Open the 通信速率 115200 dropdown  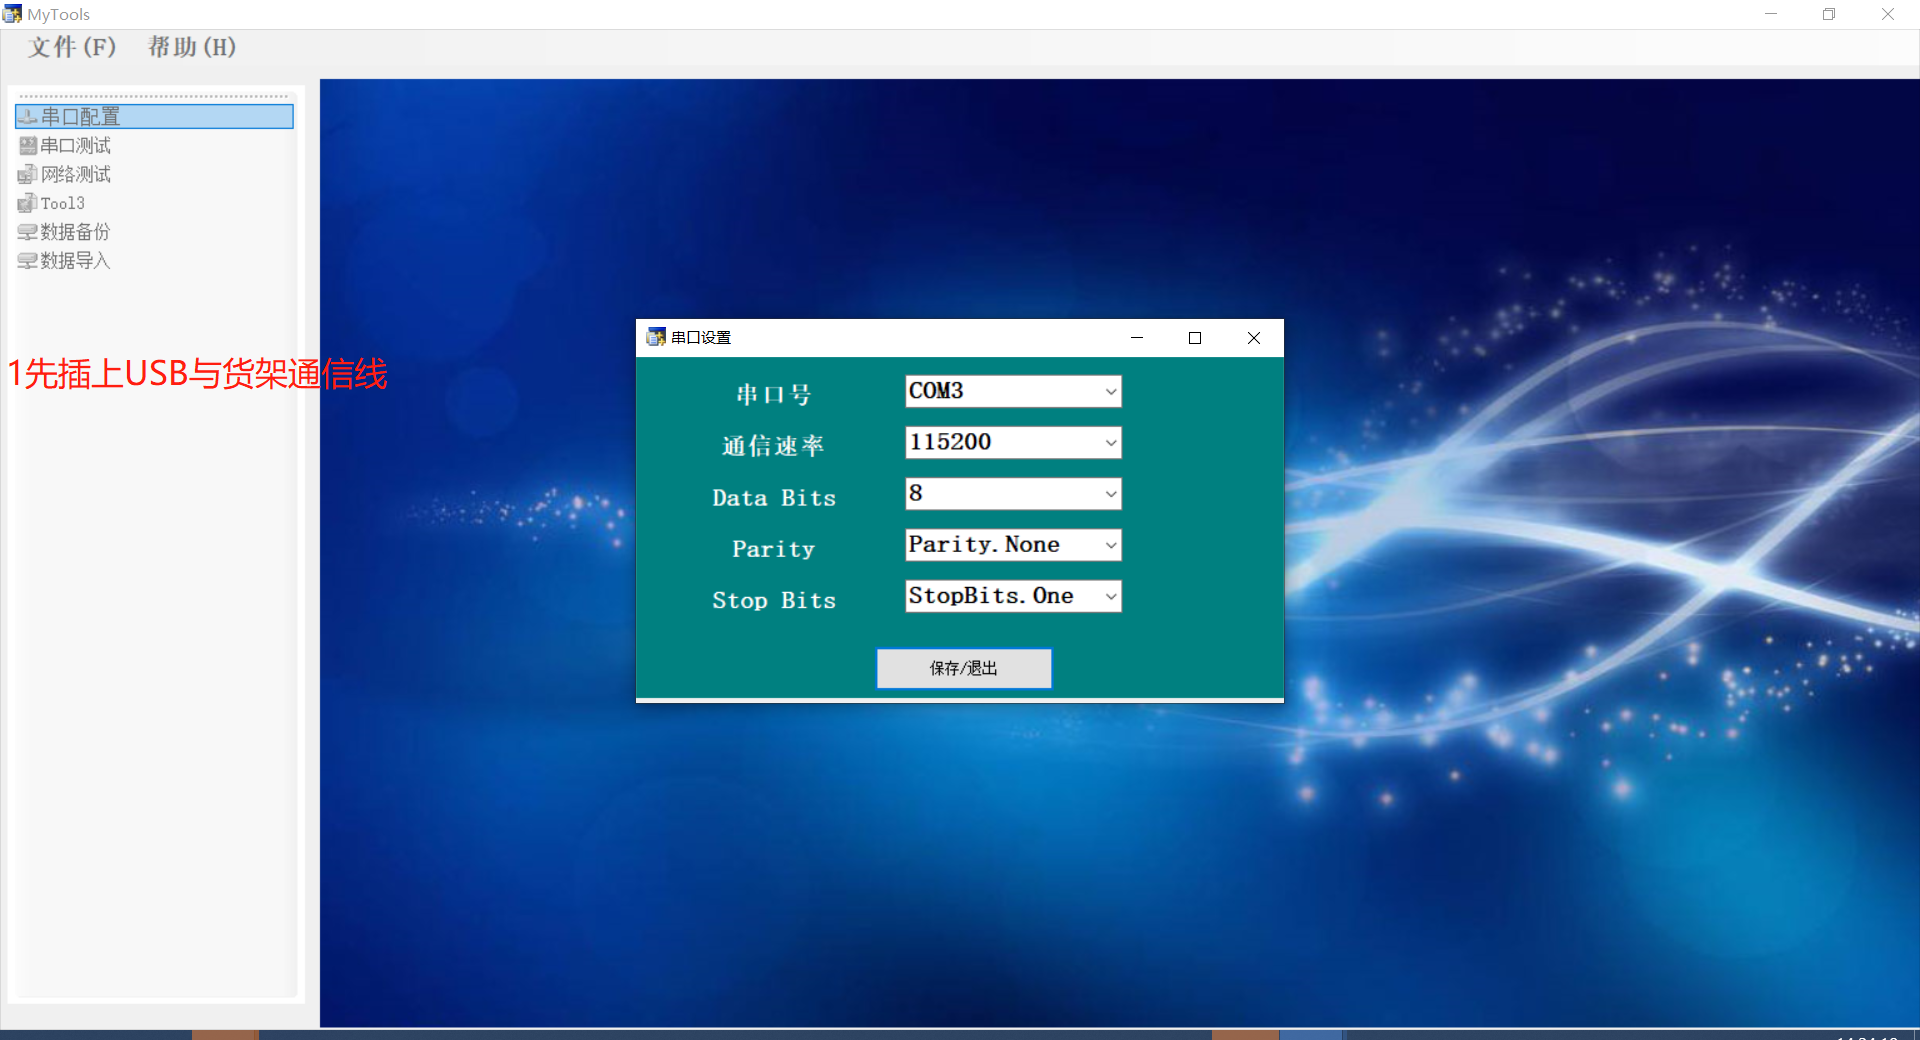click(1110, 443)
